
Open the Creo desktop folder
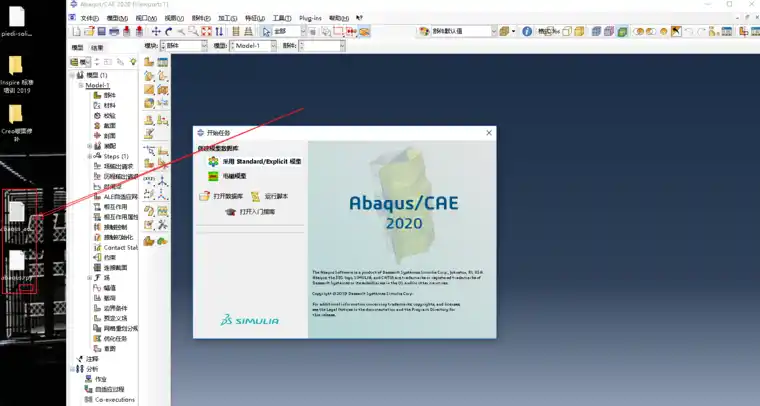(16, 123)
